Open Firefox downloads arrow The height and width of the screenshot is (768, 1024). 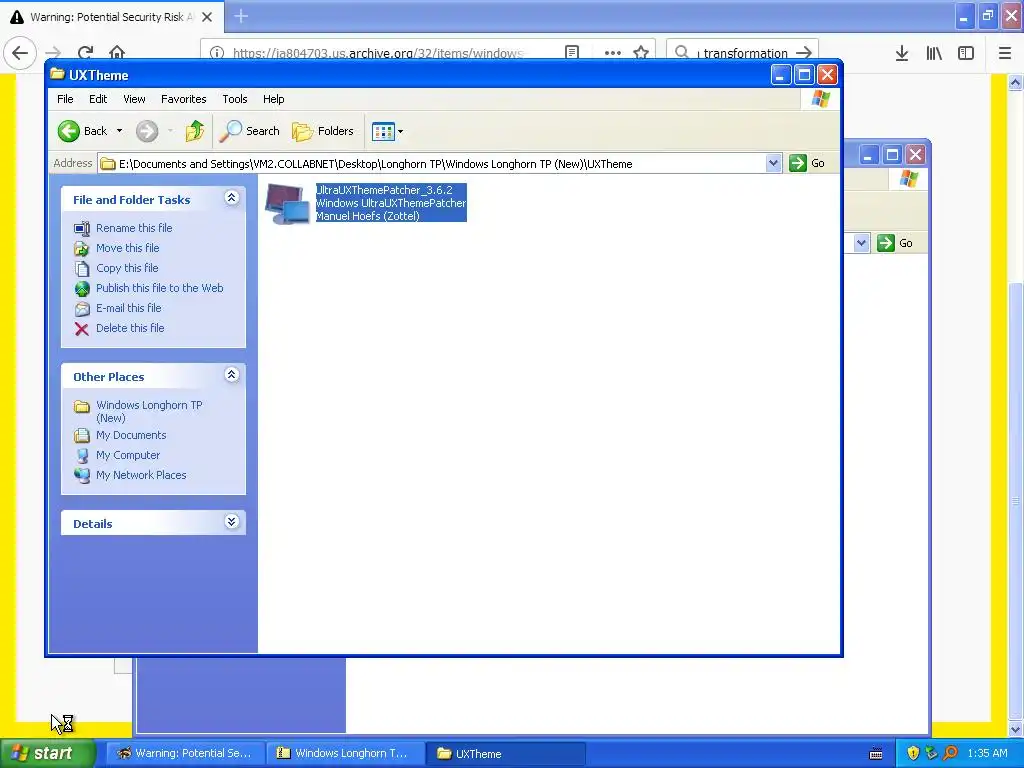click(x=902, y=54)
